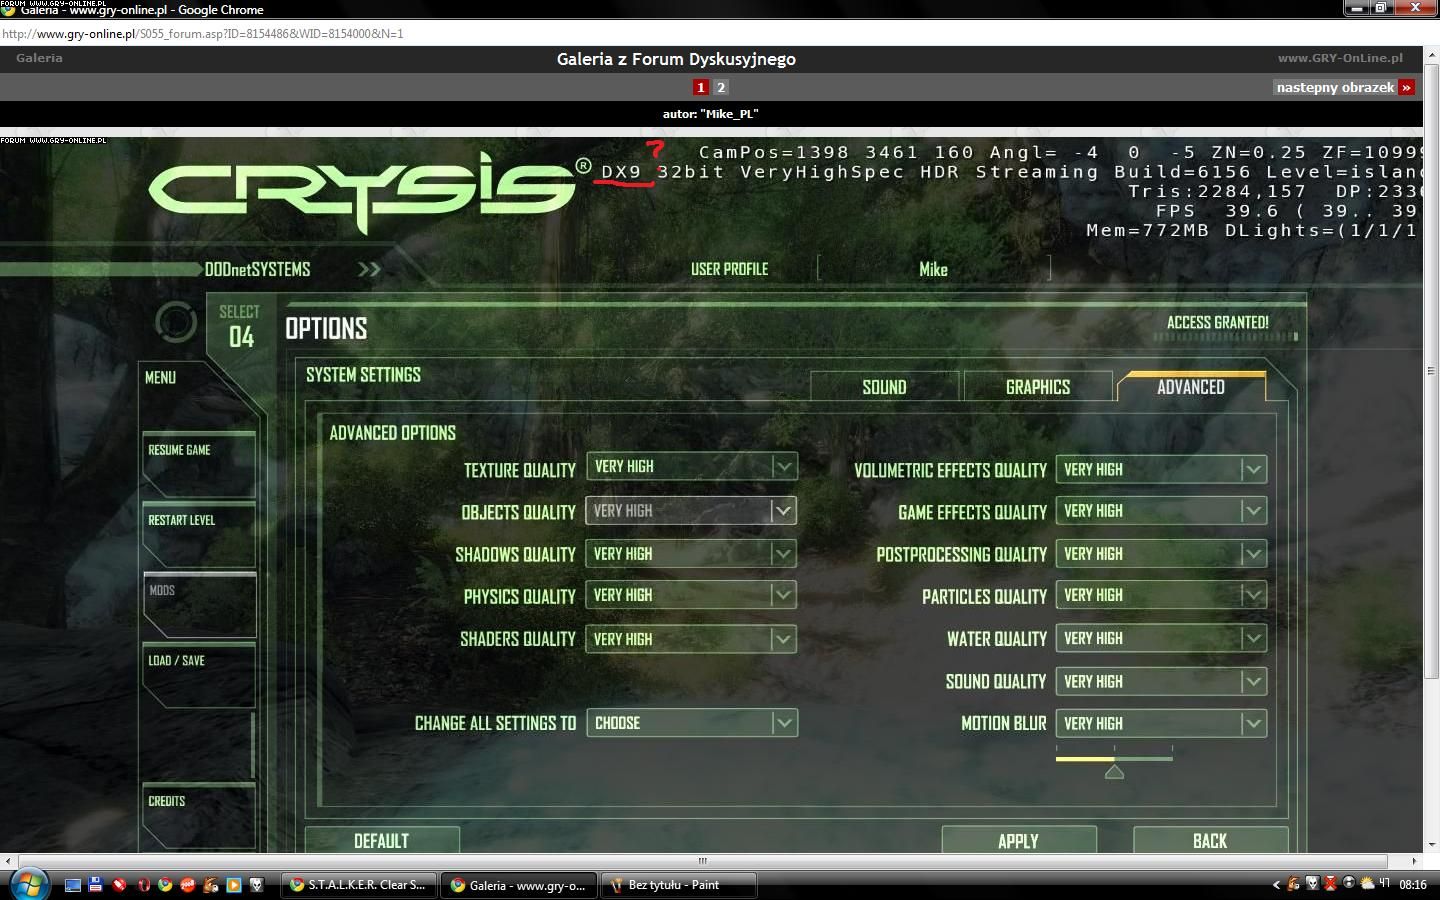The width and height of the screenshot is (1440, 900).
Task: Click the Windows Start orb
Action: (x=28, y=885)
